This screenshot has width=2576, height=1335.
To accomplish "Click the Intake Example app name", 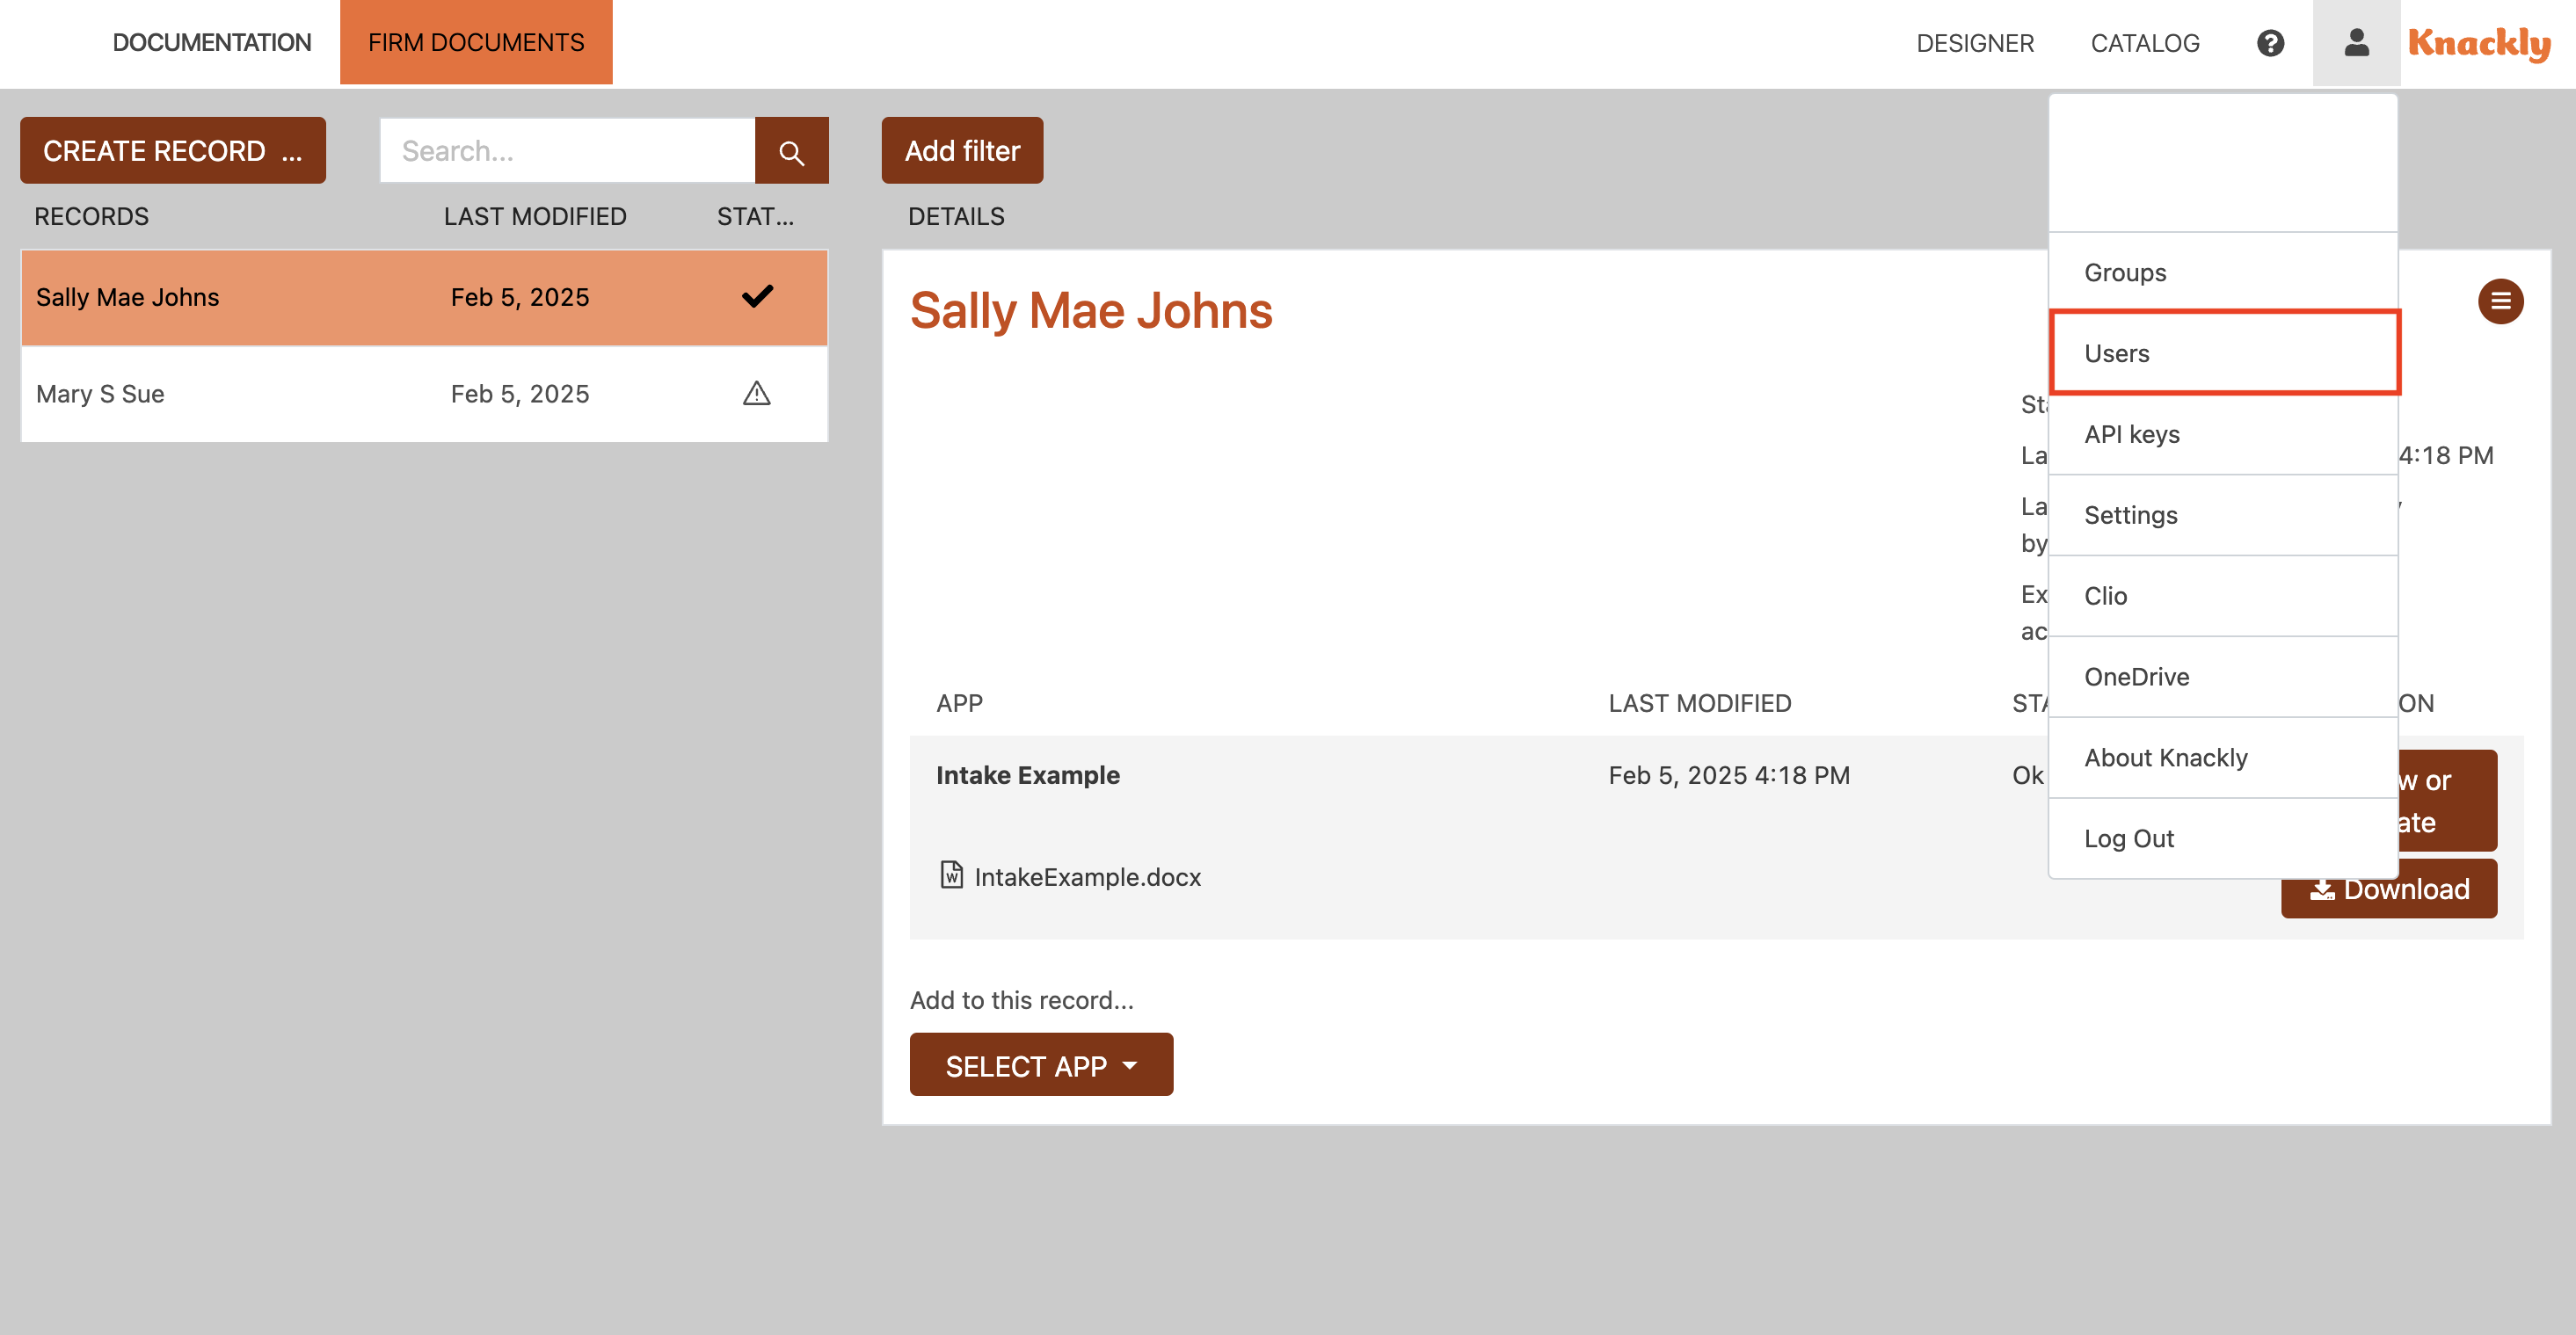I will [x=1027, y=775].
